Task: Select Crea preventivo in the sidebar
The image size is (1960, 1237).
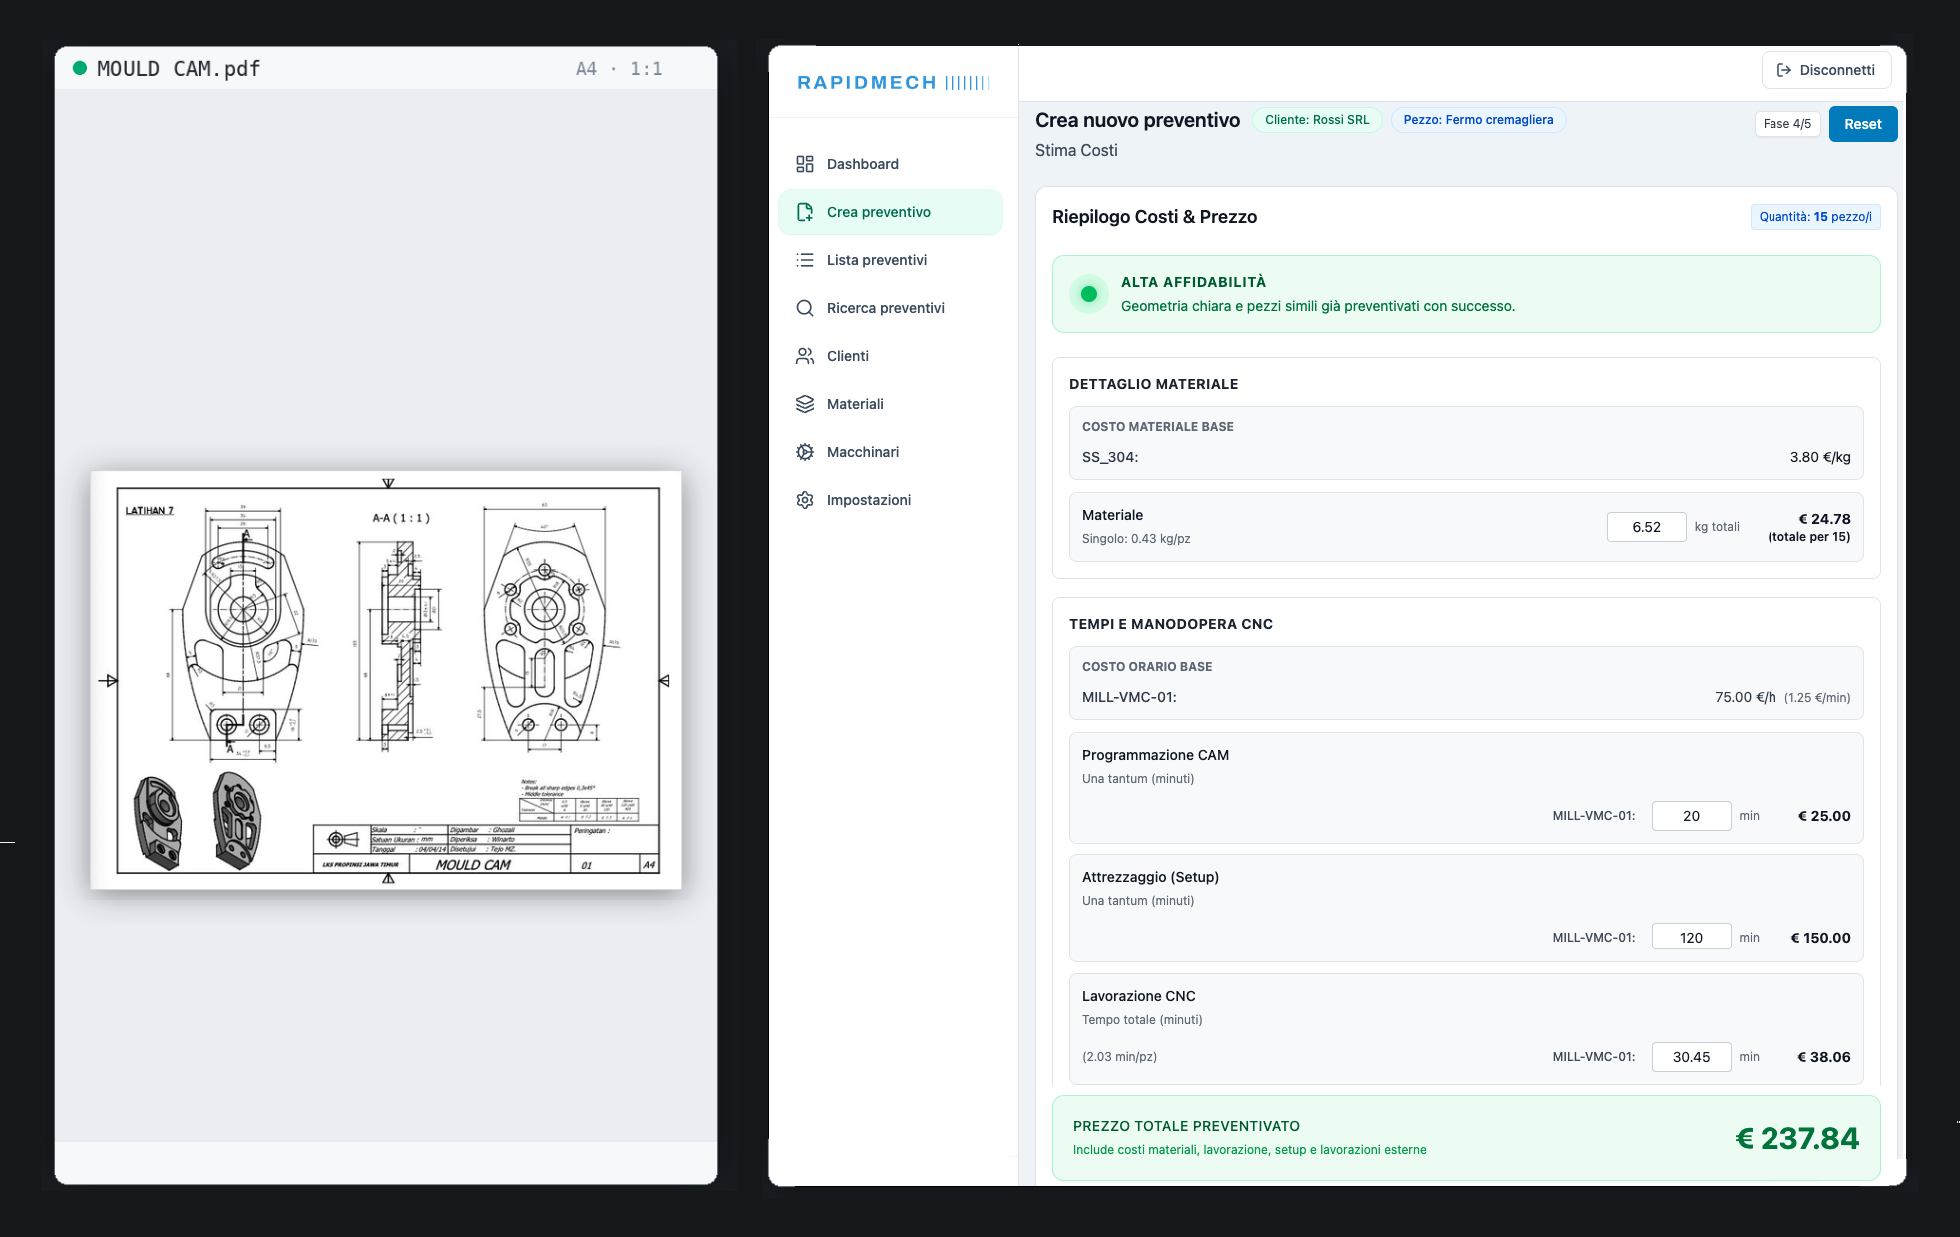Action: [890, 212]
